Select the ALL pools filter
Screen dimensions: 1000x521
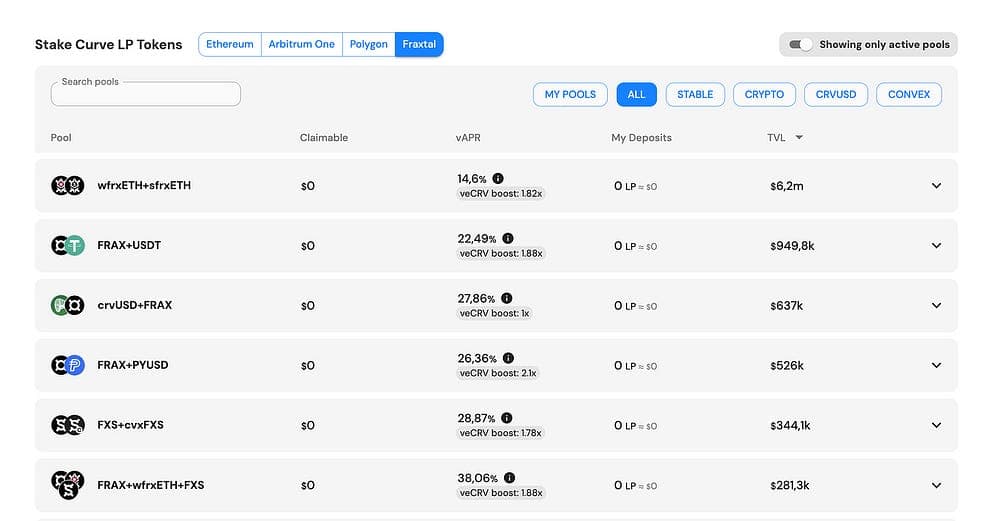[x=636, y=94]
